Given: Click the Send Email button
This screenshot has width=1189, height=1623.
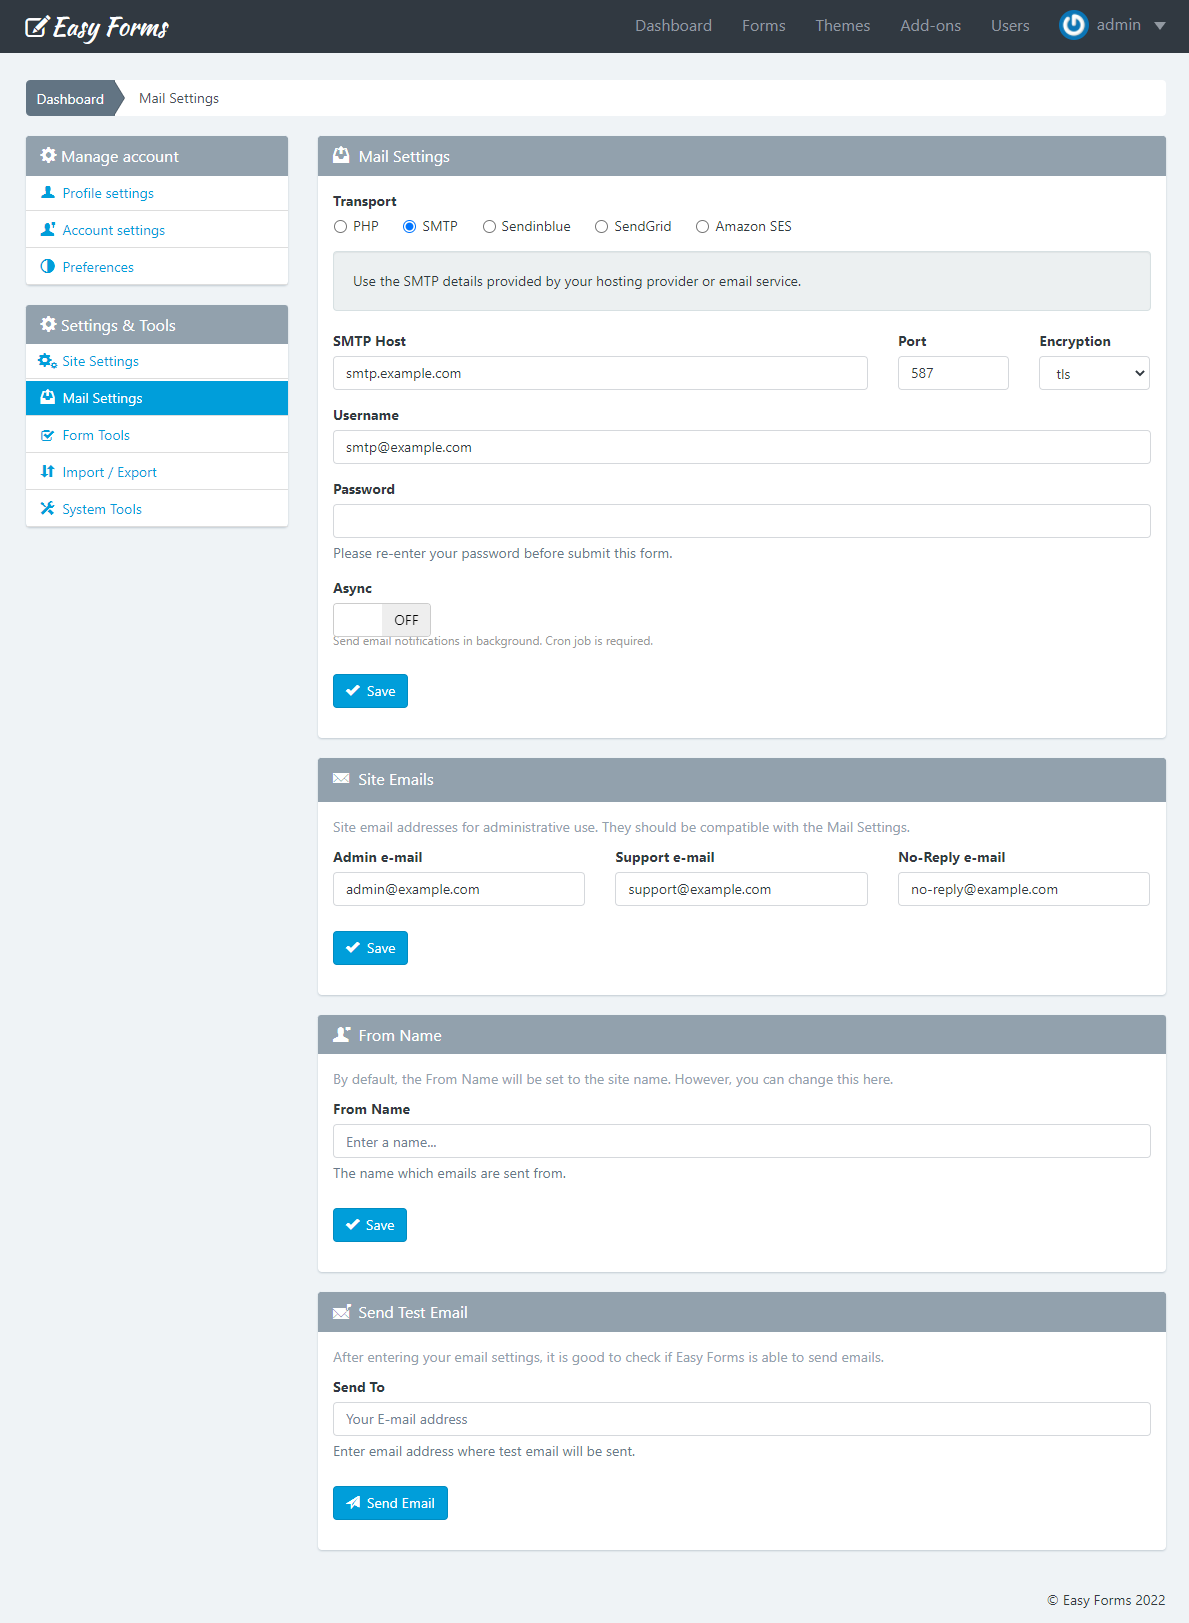Looking at the screenshot, I should [x=390, y=1503].
